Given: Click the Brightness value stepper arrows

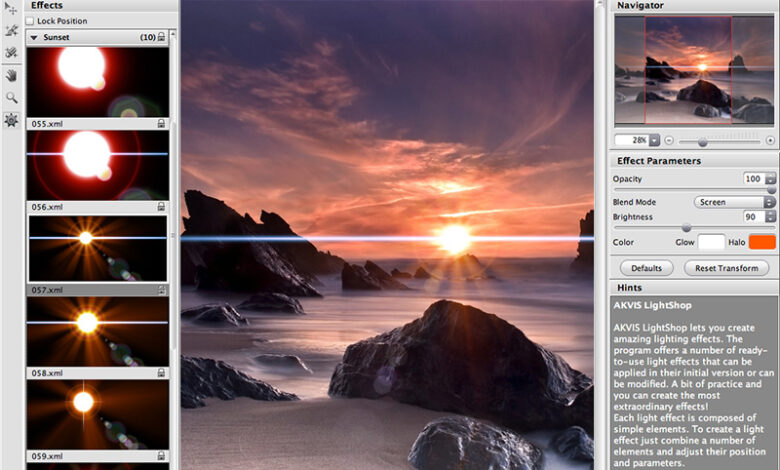Looking at the screenshot, I should (x=771, y=216).
